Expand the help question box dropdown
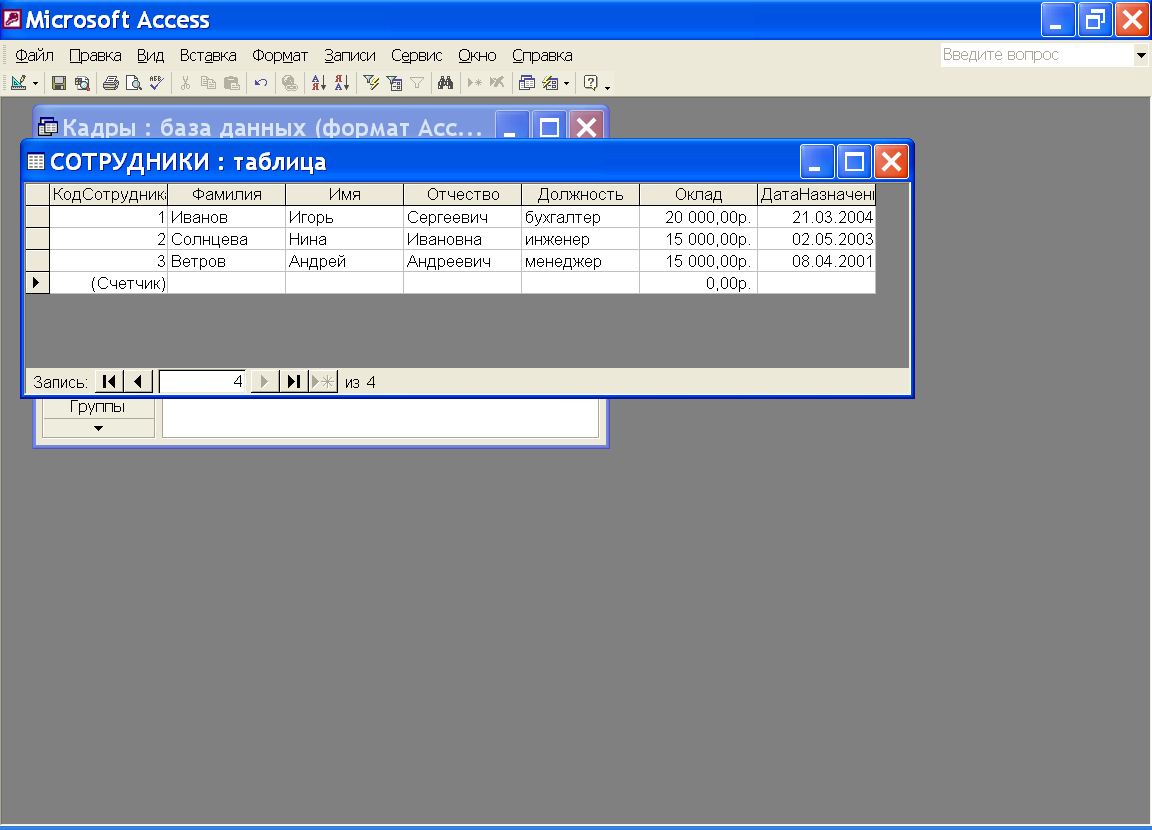This screenshot has width=1152, height=830. 1141,55
